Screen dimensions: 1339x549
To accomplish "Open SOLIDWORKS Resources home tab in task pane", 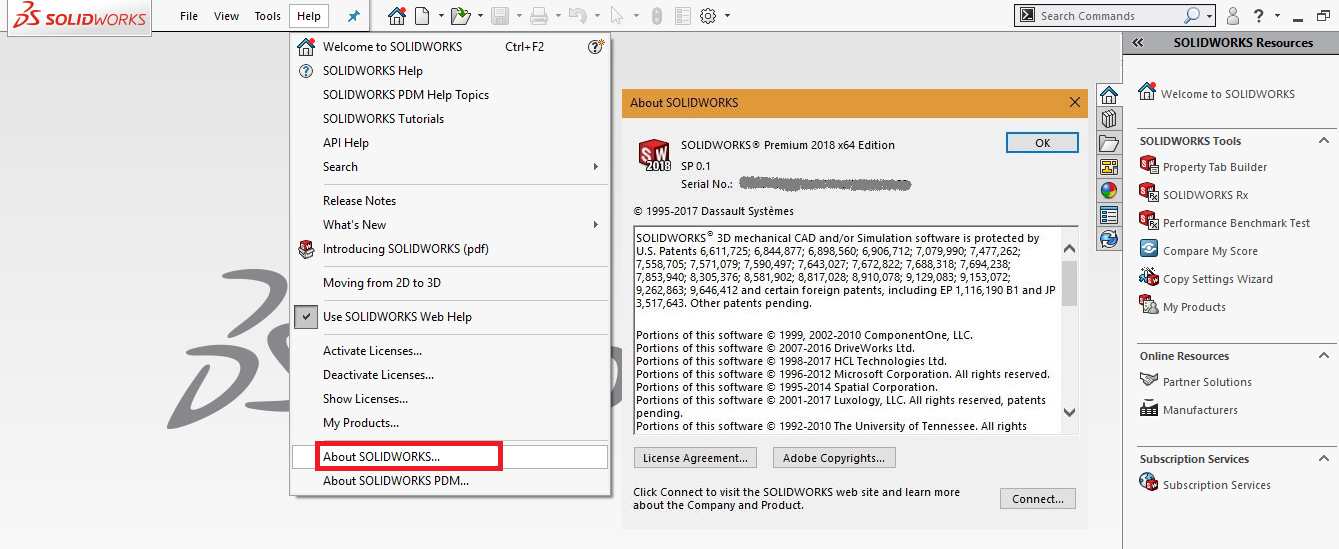I will 1108,95.
